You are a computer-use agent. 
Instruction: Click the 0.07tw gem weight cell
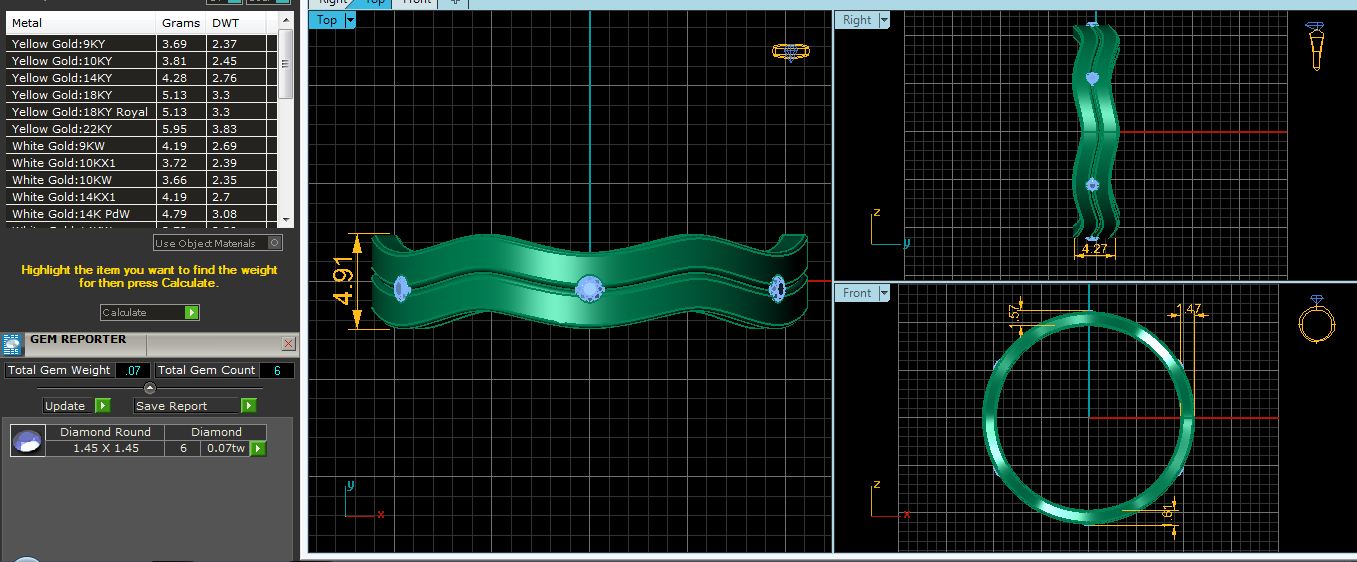(x=225, y=449)
